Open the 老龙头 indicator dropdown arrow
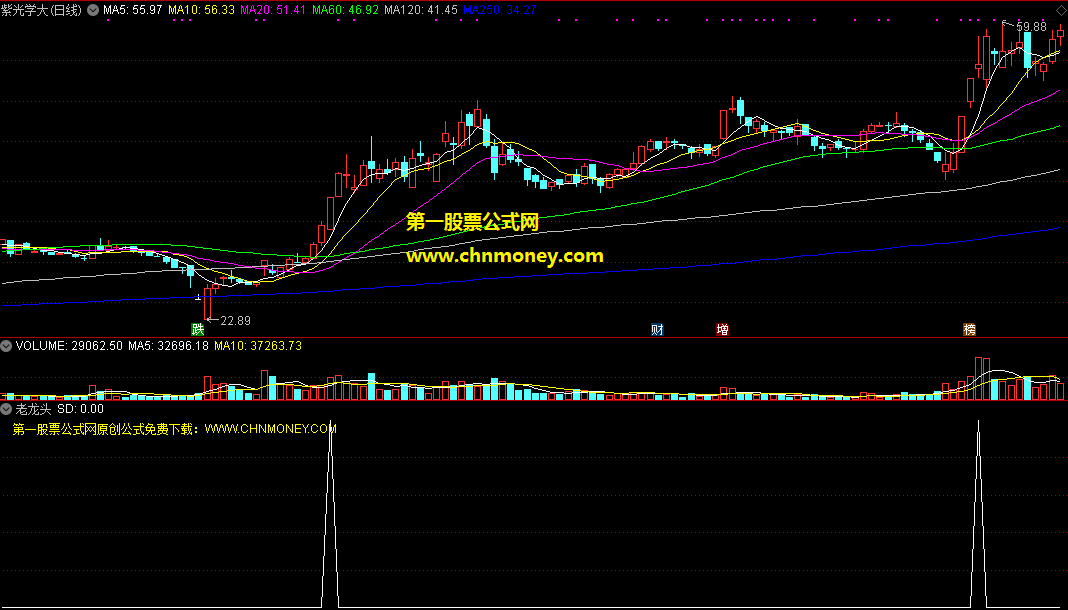Image resolution: width=1068 pixels, height=610 pixels. coord(7,409)
